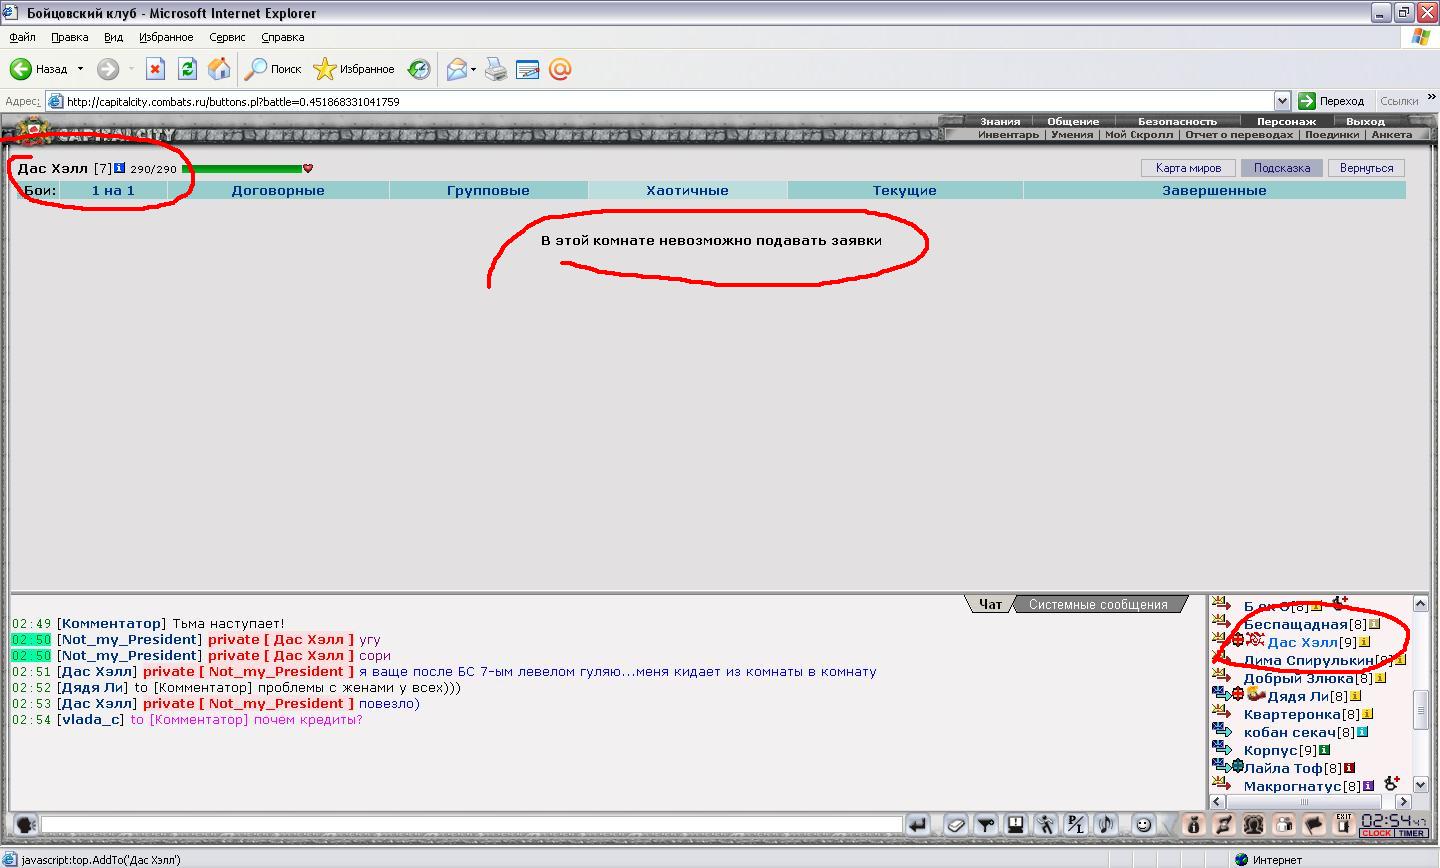Open info icon next to Корпус
Screen dimensions: 1440x868
tap(1324, 750)
